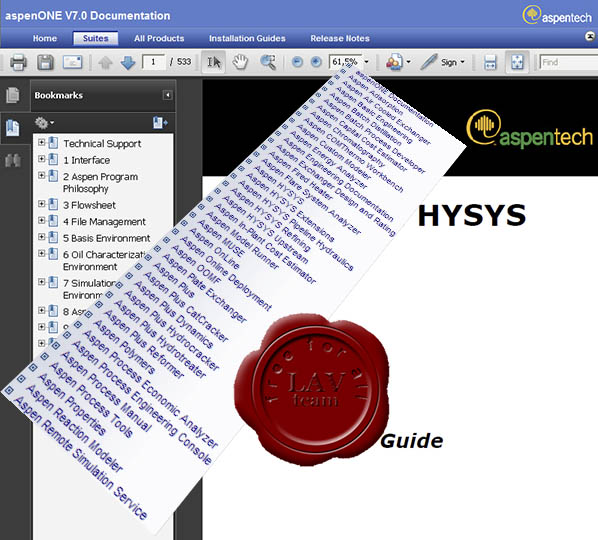Screen dimensions: 598x540
Task: Click the small round icon below the aspentech header logo
Action: click(590, 37)
